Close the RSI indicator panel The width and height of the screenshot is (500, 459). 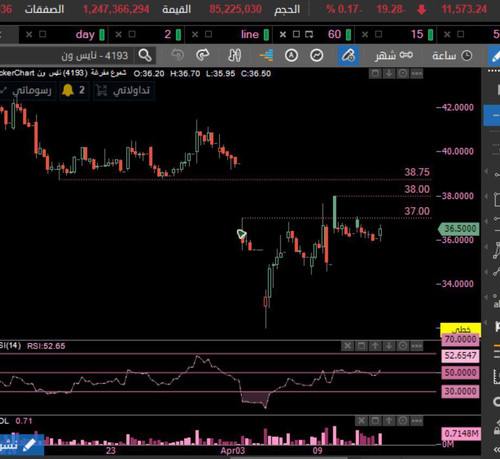click(347, 346)
